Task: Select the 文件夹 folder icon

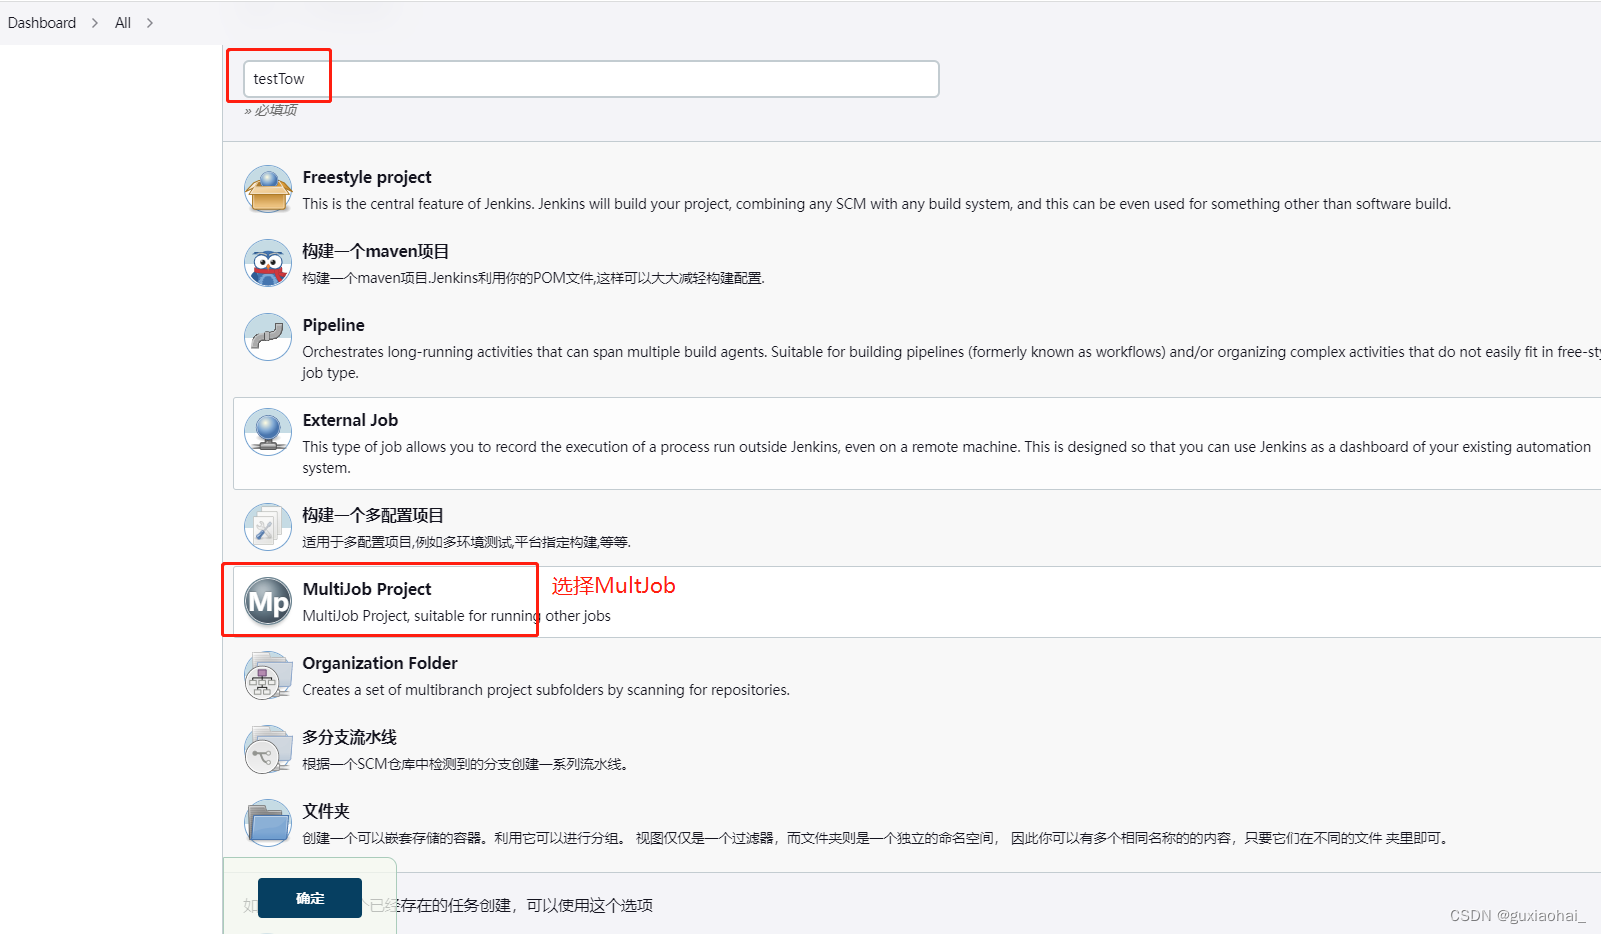Action: pos(268,823)
